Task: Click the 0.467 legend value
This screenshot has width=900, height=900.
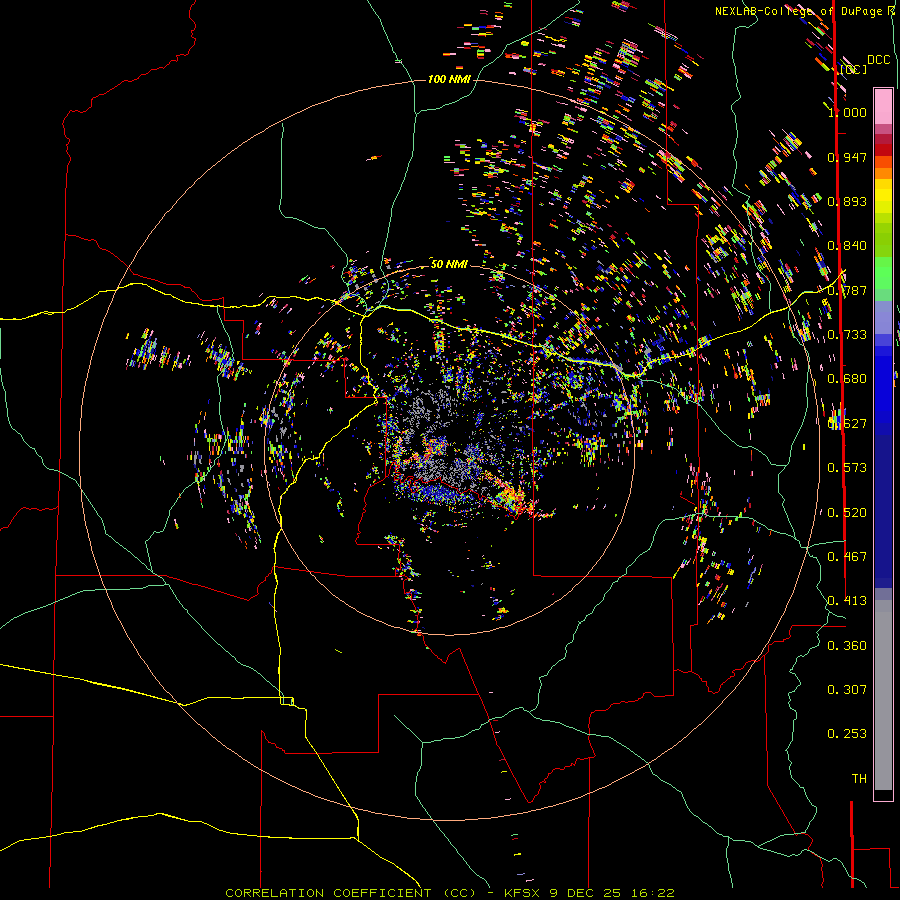Action: pyautogui.click(x=847, y=557)
